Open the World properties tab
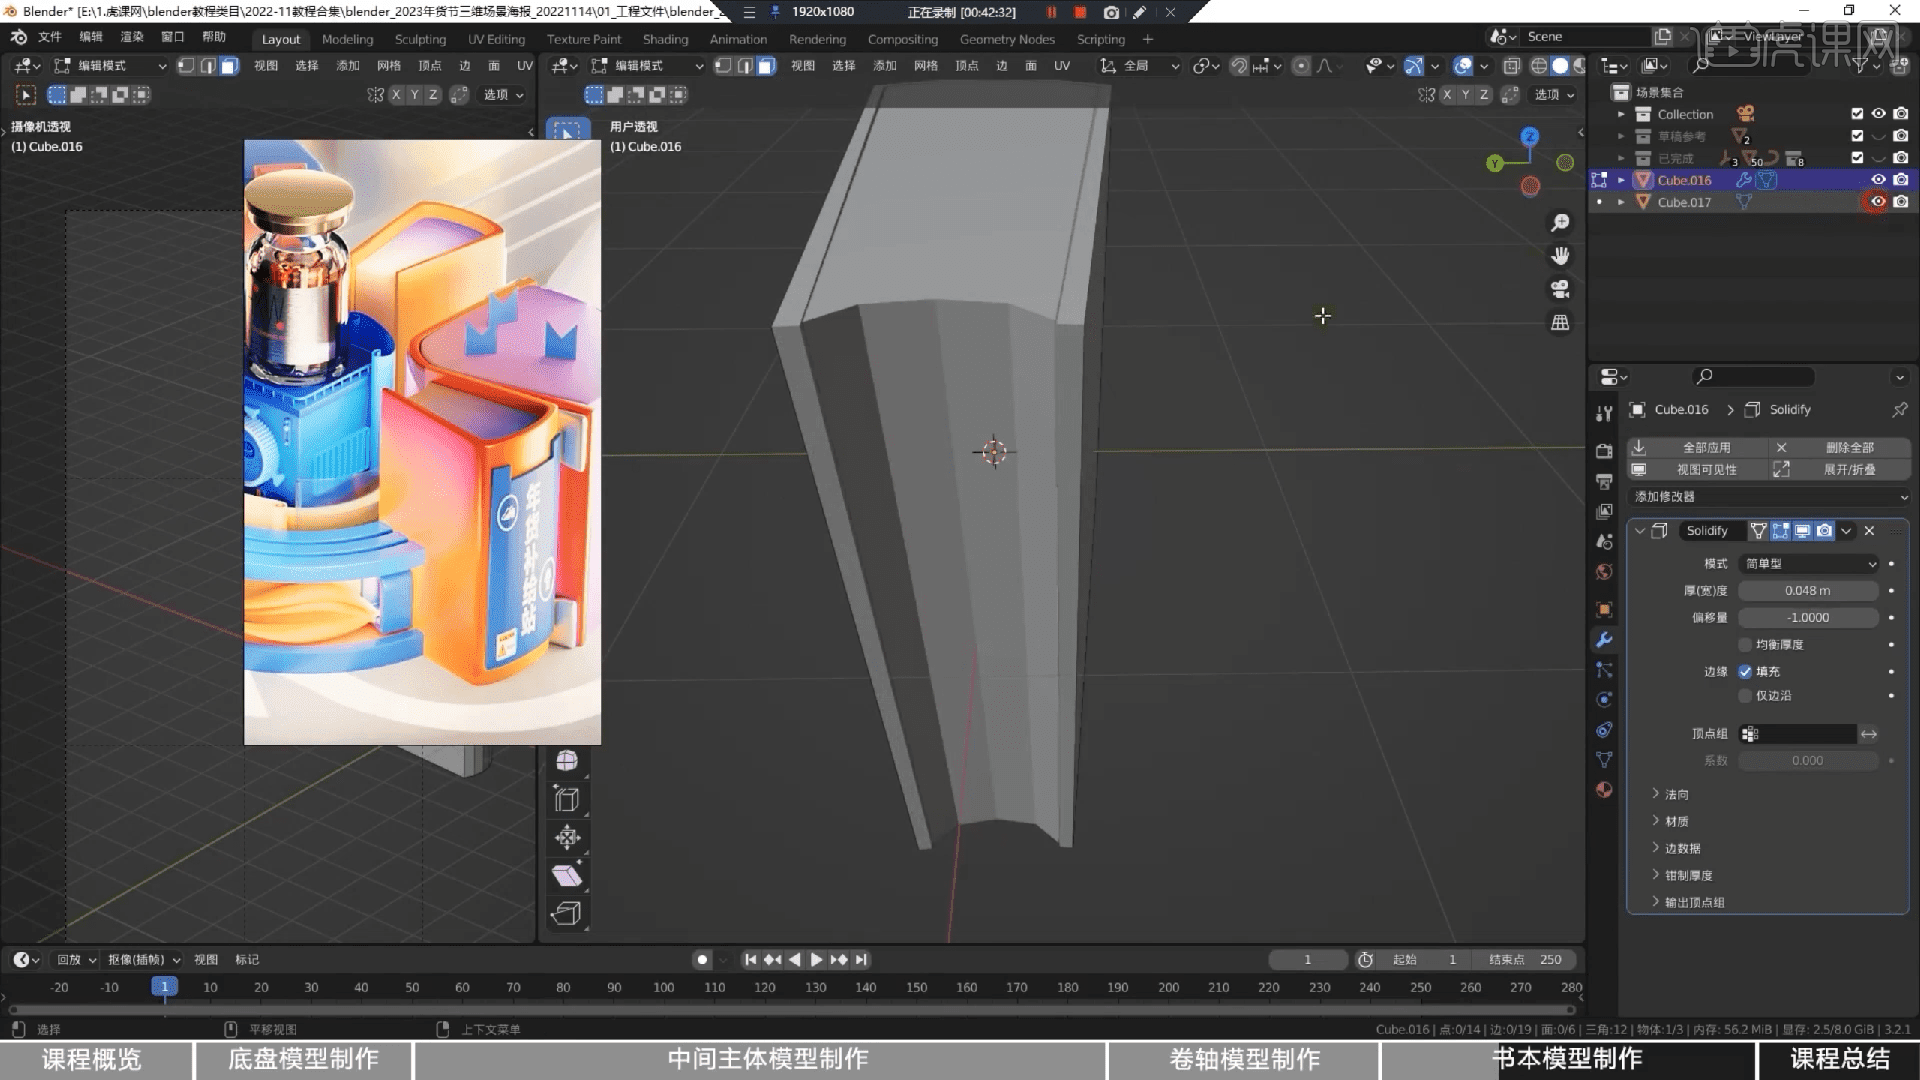 click(1604, 571)
